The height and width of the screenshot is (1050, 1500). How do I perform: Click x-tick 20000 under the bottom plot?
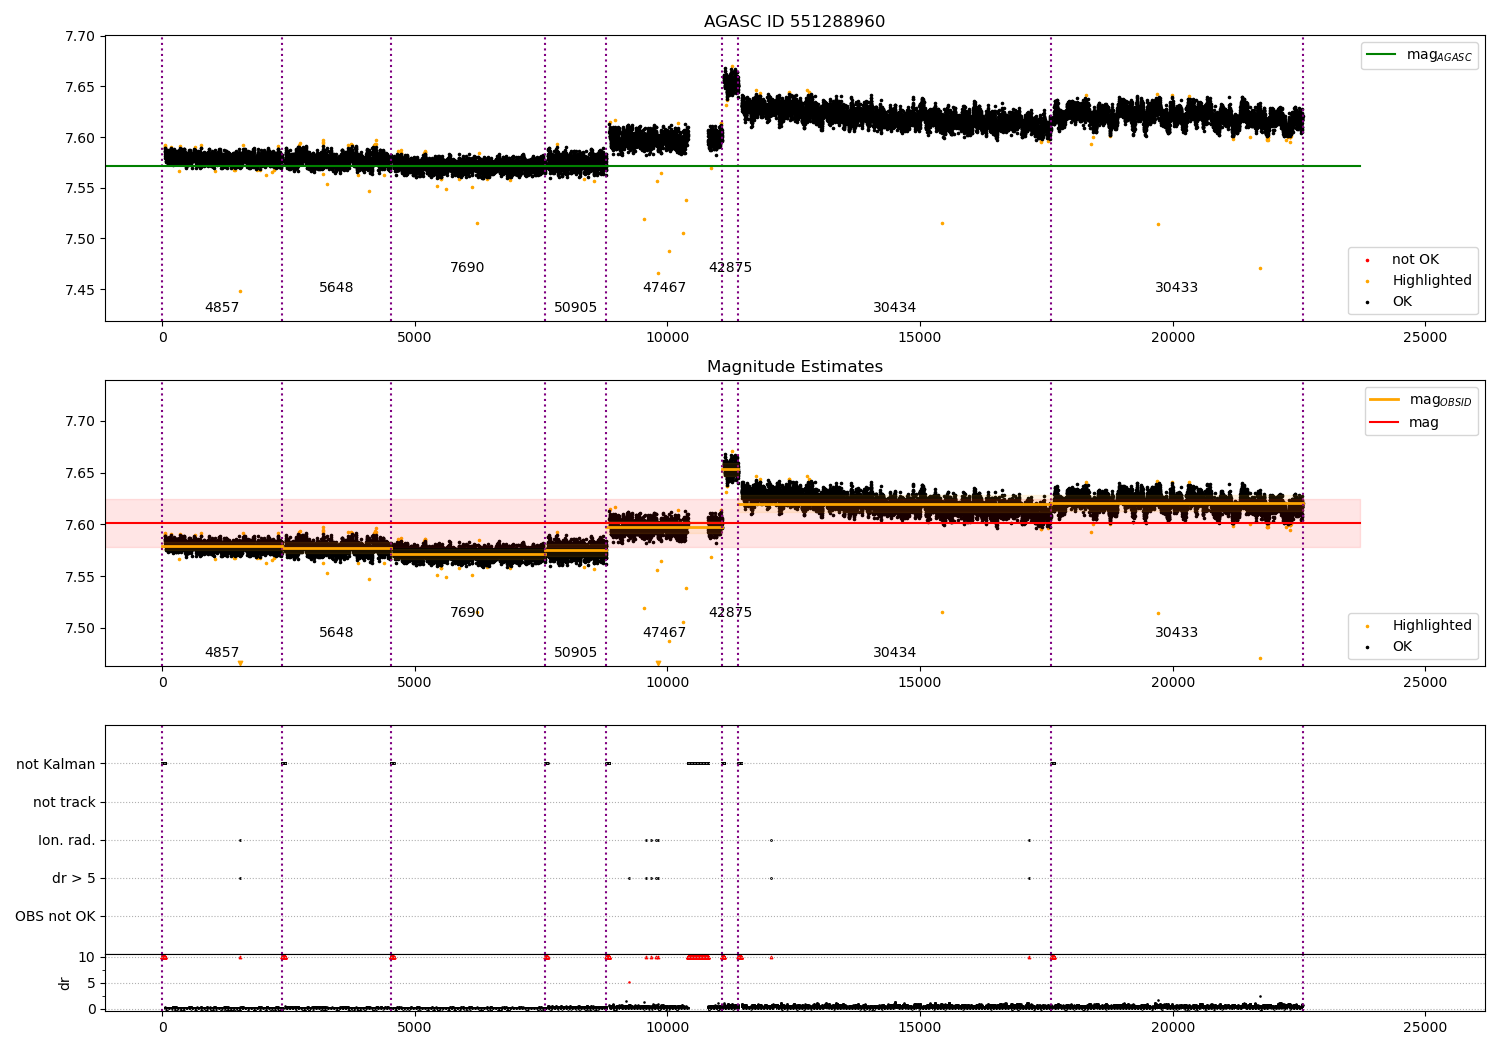click(x=1173, y=1027)
